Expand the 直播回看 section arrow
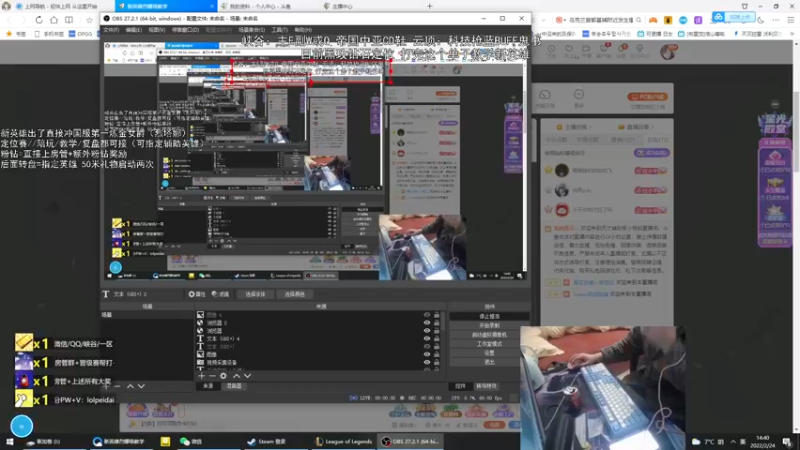This screenshot has width=800, height=450. click(x=652, y=127)
